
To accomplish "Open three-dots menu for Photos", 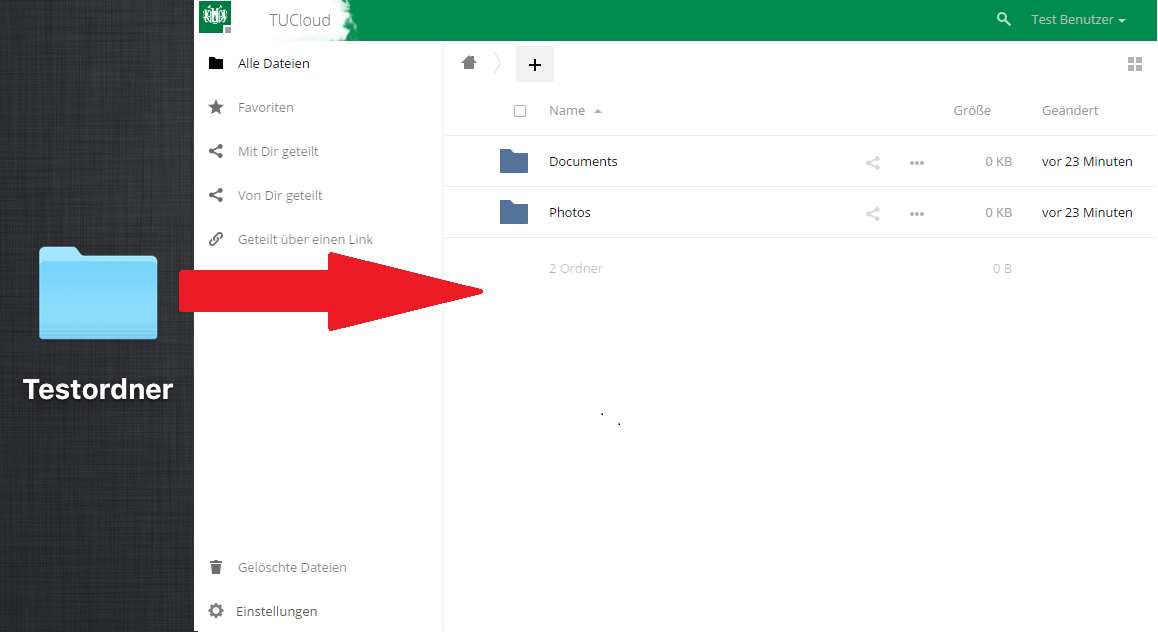I will (916, 213).
